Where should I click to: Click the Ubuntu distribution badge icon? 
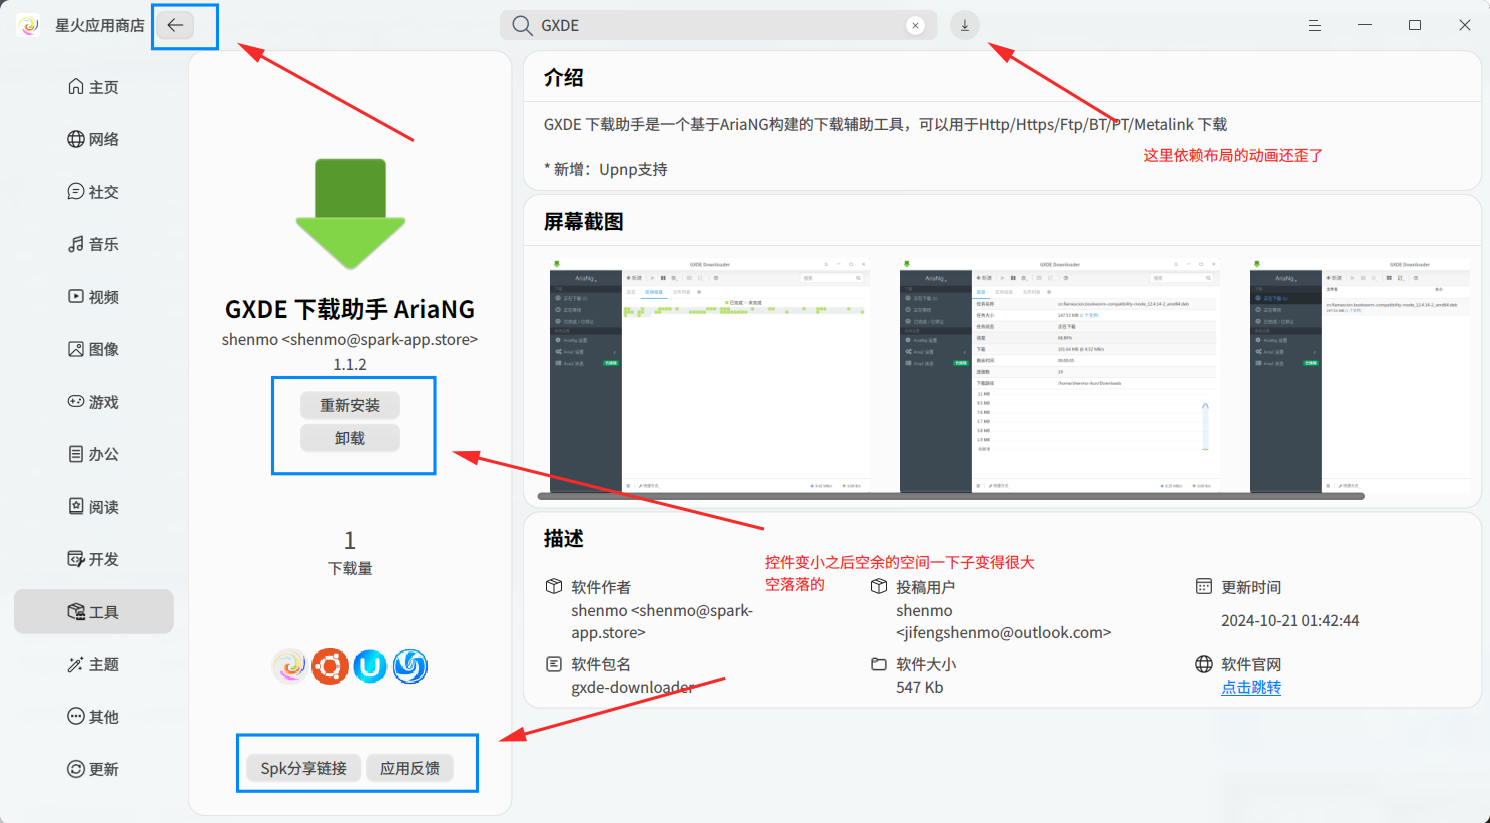pyautogui.click(x=330, y=666)
